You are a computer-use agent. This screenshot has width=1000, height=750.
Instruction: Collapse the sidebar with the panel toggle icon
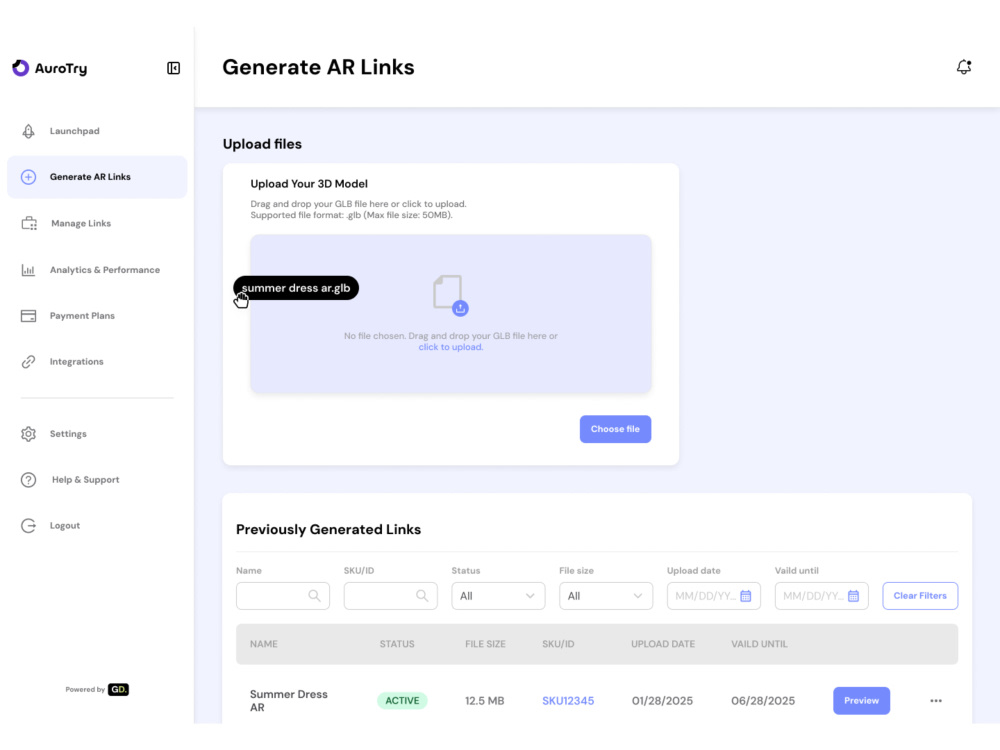point(173,68)
